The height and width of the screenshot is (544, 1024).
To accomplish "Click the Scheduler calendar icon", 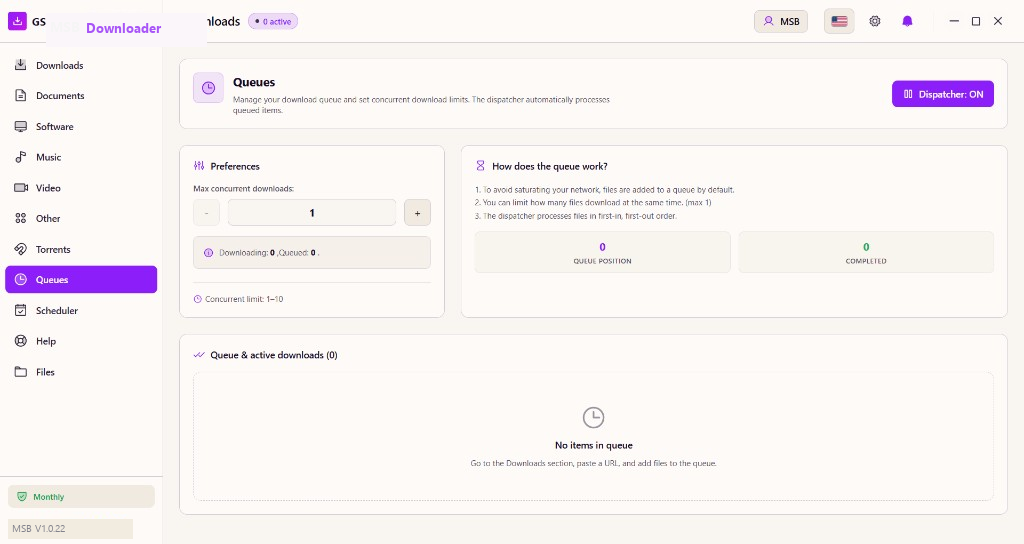I will (21, 310).
